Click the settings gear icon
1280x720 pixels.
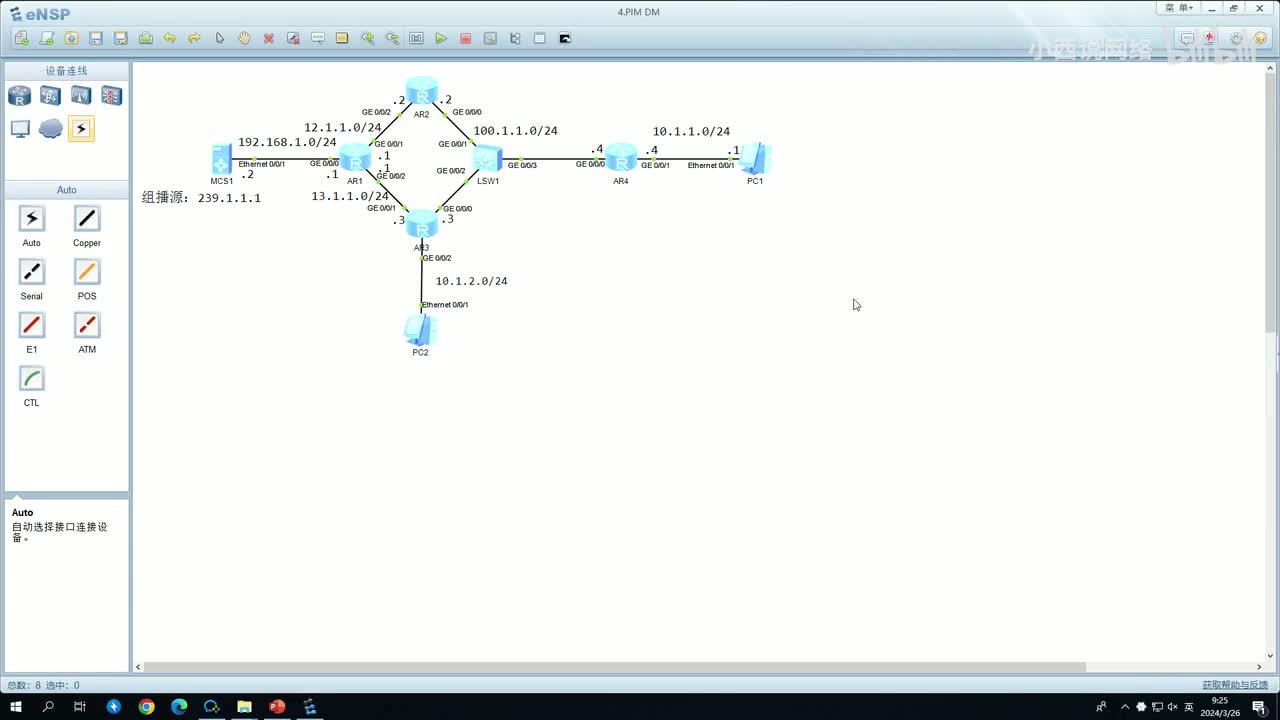[1236, 39]
